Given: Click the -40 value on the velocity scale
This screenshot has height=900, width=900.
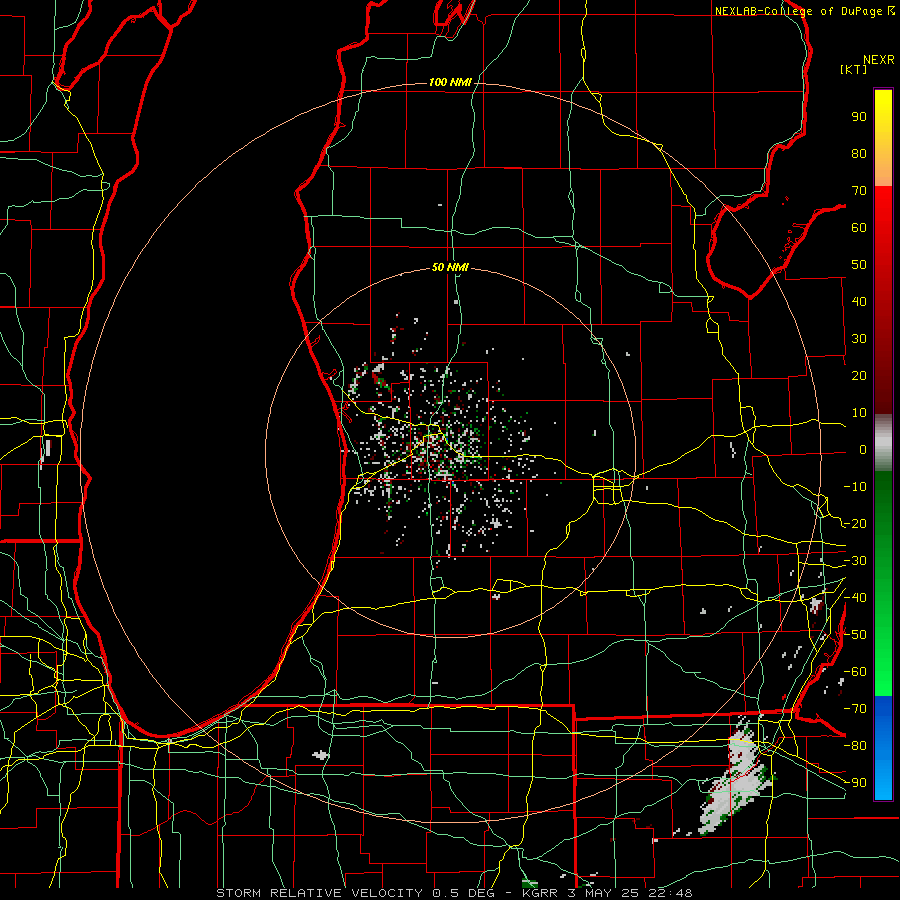Looking at the screenshot, I should click(855, 598).
